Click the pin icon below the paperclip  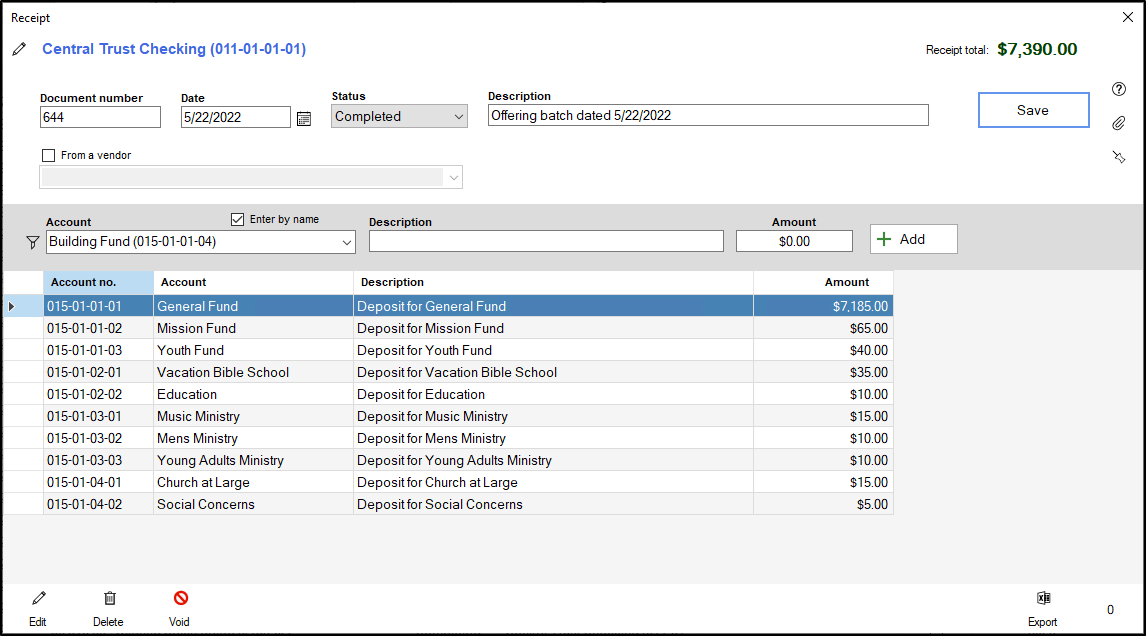pos(1119,157)
